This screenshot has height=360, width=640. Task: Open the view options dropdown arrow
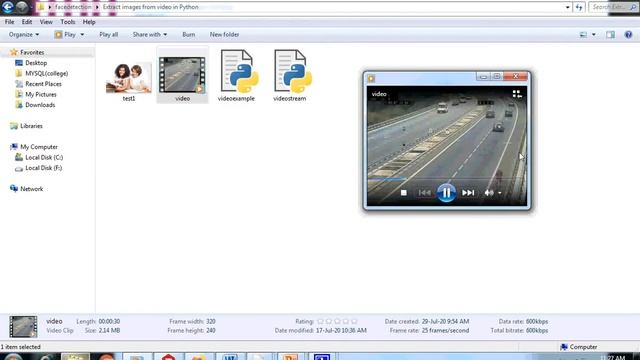593,35
